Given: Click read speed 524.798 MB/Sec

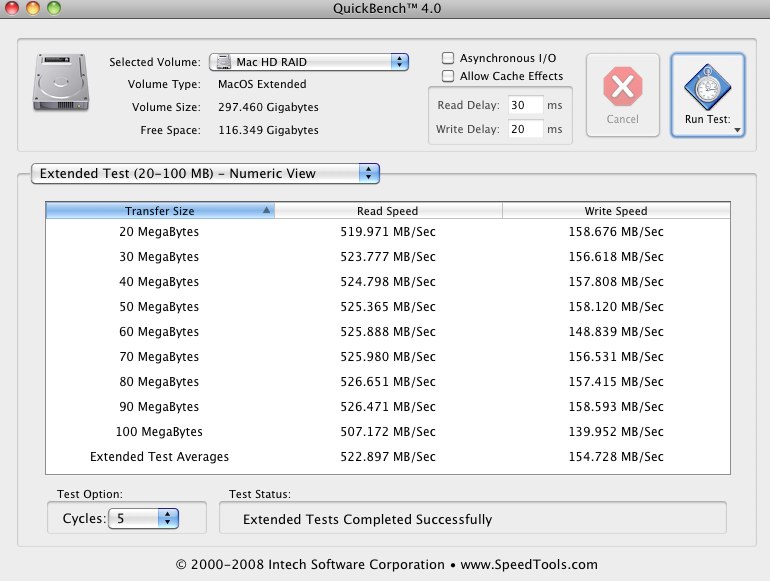Looking at the screenshot, I should (x=388, y=281).
